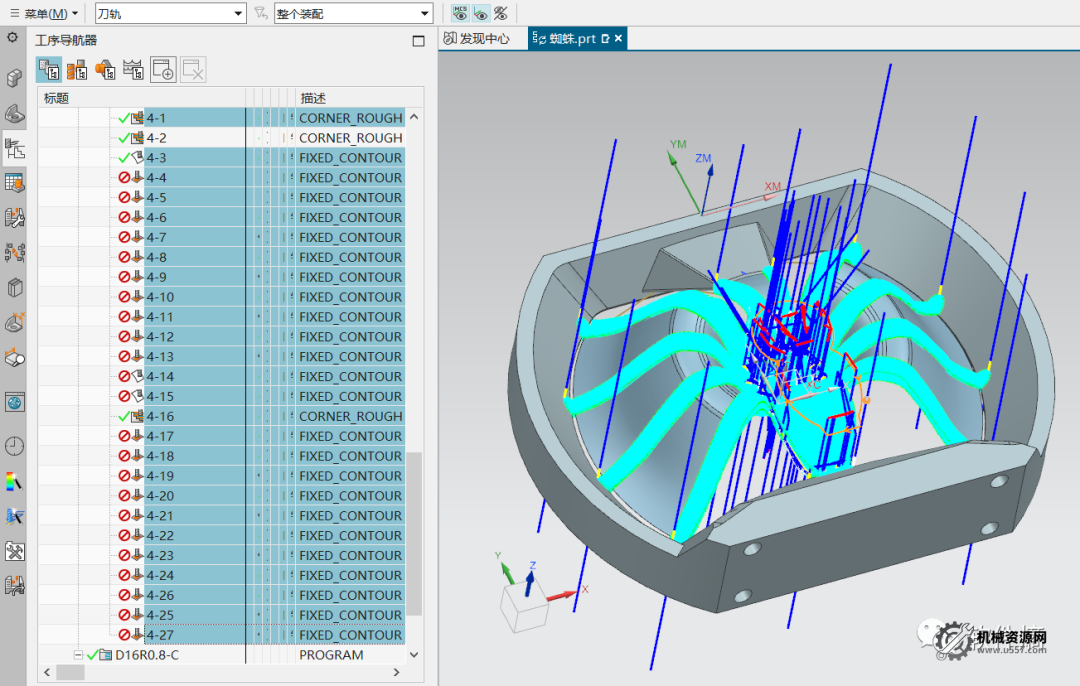Switch to Program Order view icon
The height and width of the screenshot is (686, 1080).
coord(47,69)
